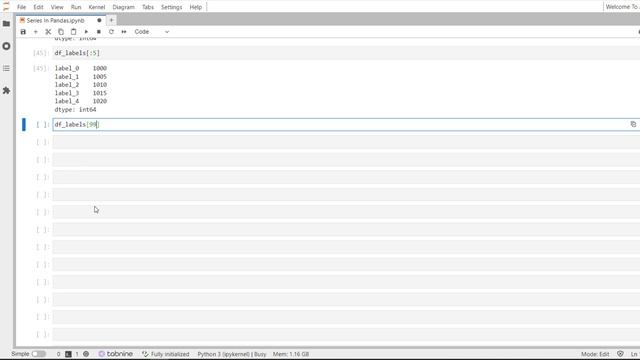Viewport: 640px width, 360px height.
Task: Open extension manager puzzle icon
Action: coord(6,91)
